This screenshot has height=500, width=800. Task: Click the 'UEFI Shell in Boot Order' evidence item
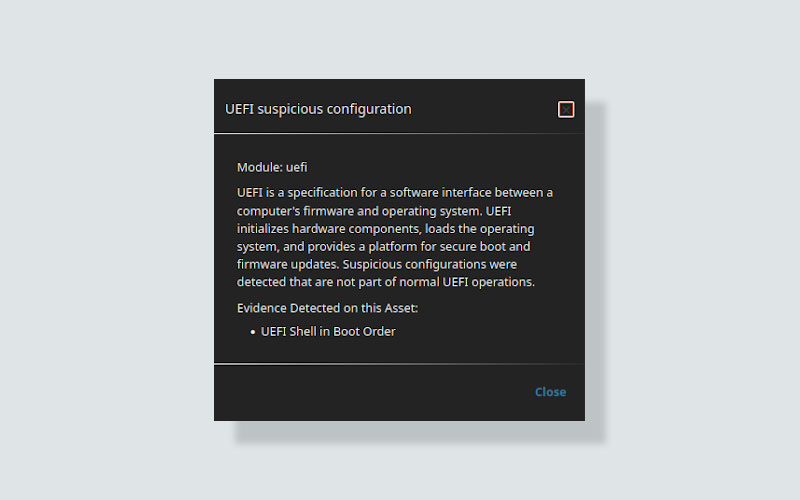(328, 331)
